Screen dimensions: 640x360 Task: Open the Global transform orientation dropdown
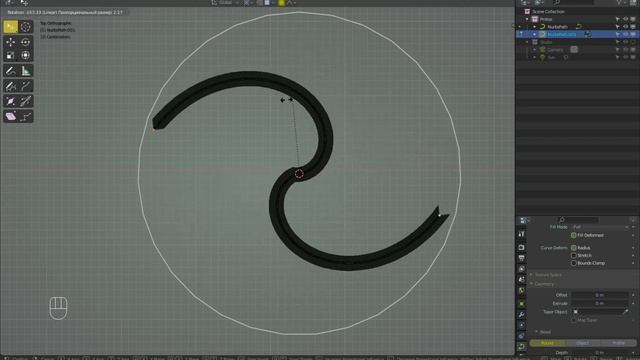pyautogui.click(x=225, y=3)
